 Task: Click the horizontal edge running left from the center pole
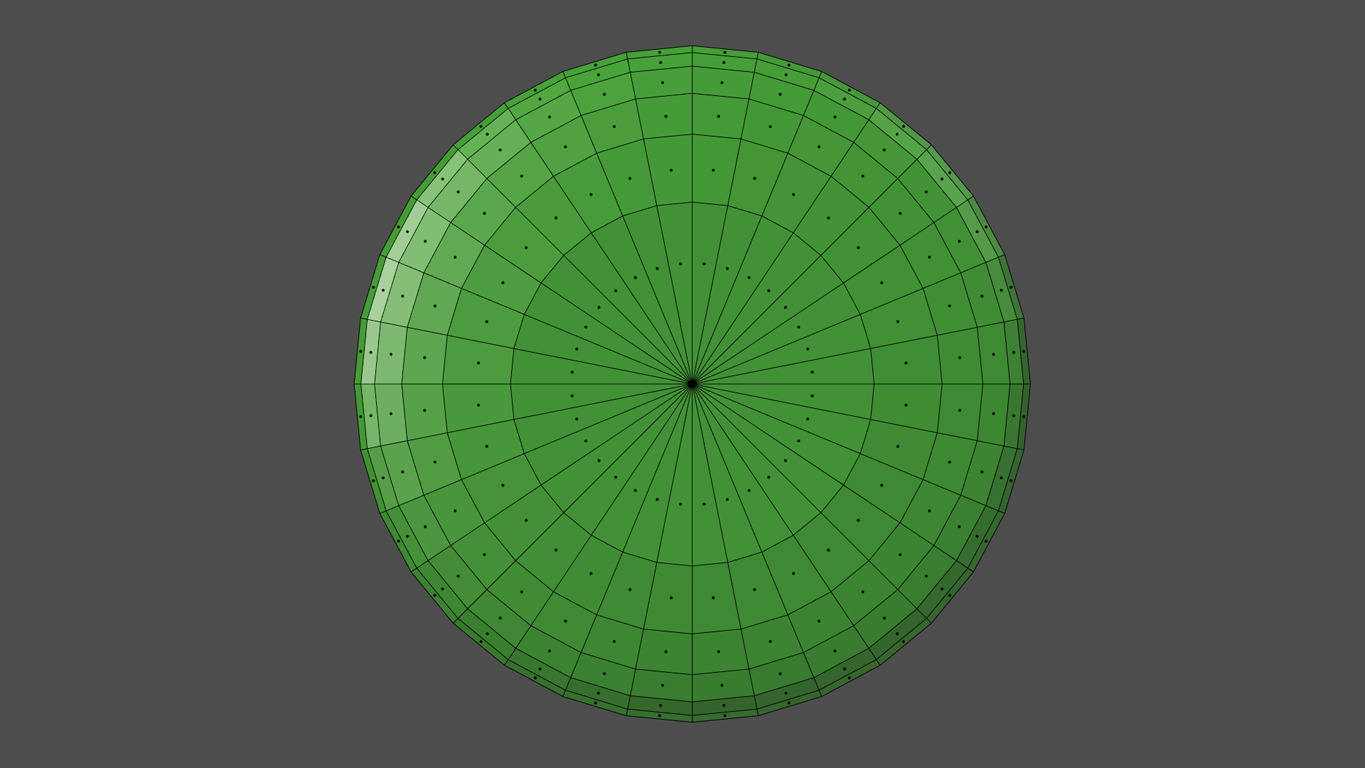point(600,384)
